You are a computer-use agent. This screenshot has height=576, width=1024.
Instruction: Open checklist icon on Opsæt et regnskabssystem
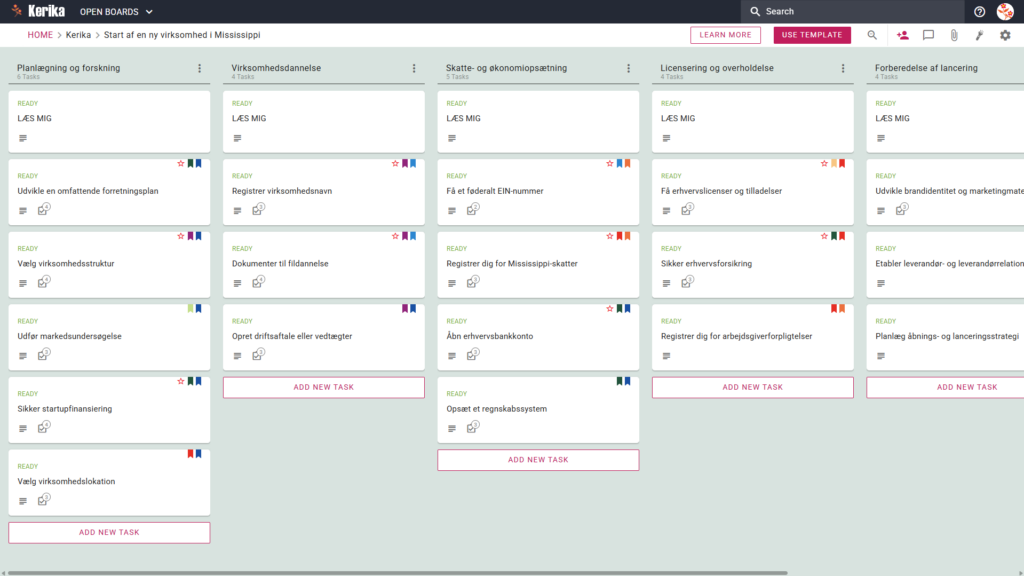[x=473, y=427]
